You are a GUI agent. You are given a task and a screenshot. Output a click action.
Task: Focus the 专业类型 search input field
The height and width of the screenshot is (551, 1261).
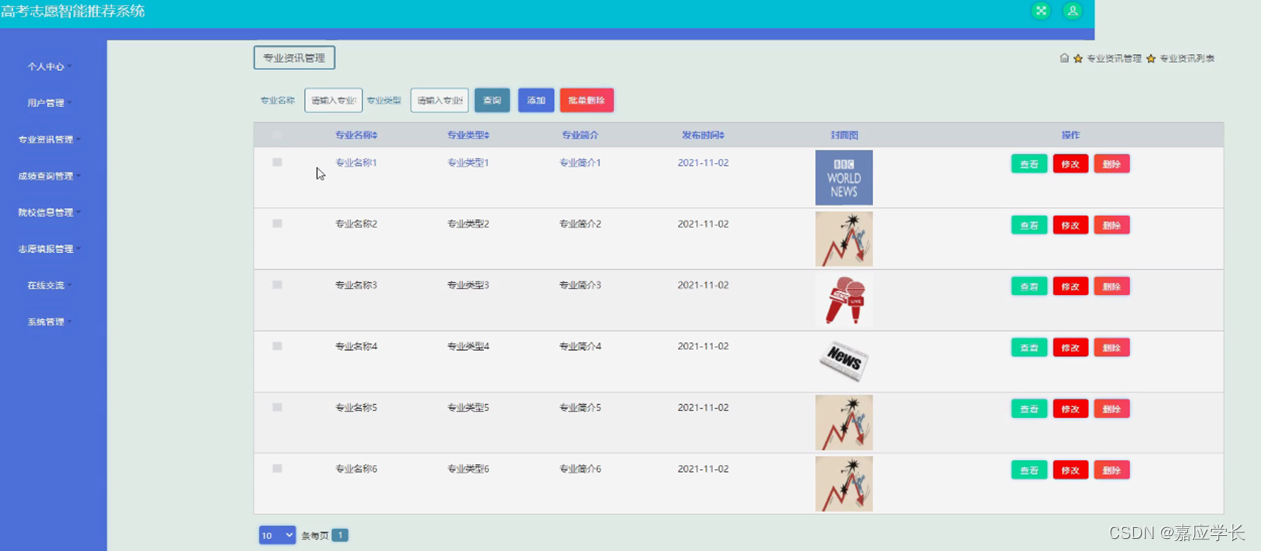pyautogui.click(x=439, y=100)
